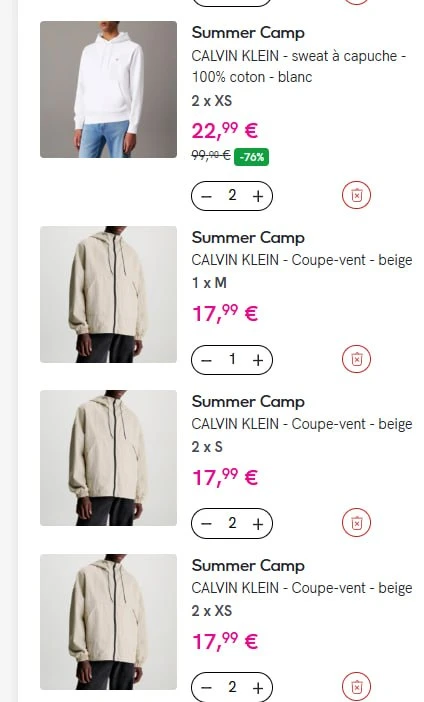
Task: Open the sweat à capuche product description link
Action: point(299,66)
